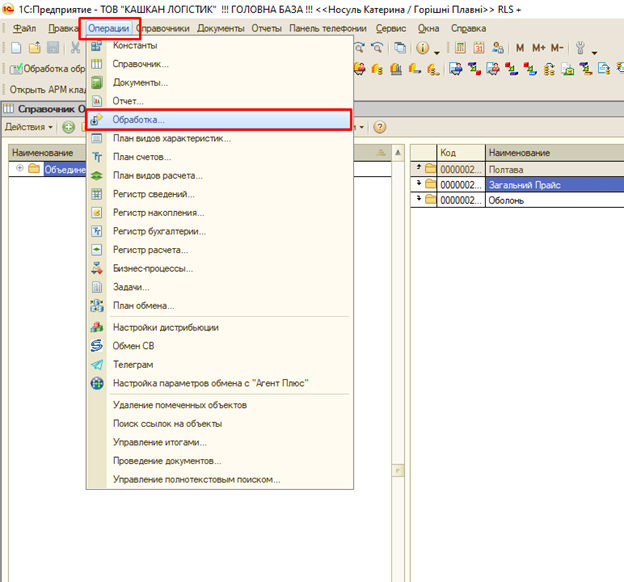Choose Удаление помеченных объектов

pyautogui.click(x=220, y=405)
